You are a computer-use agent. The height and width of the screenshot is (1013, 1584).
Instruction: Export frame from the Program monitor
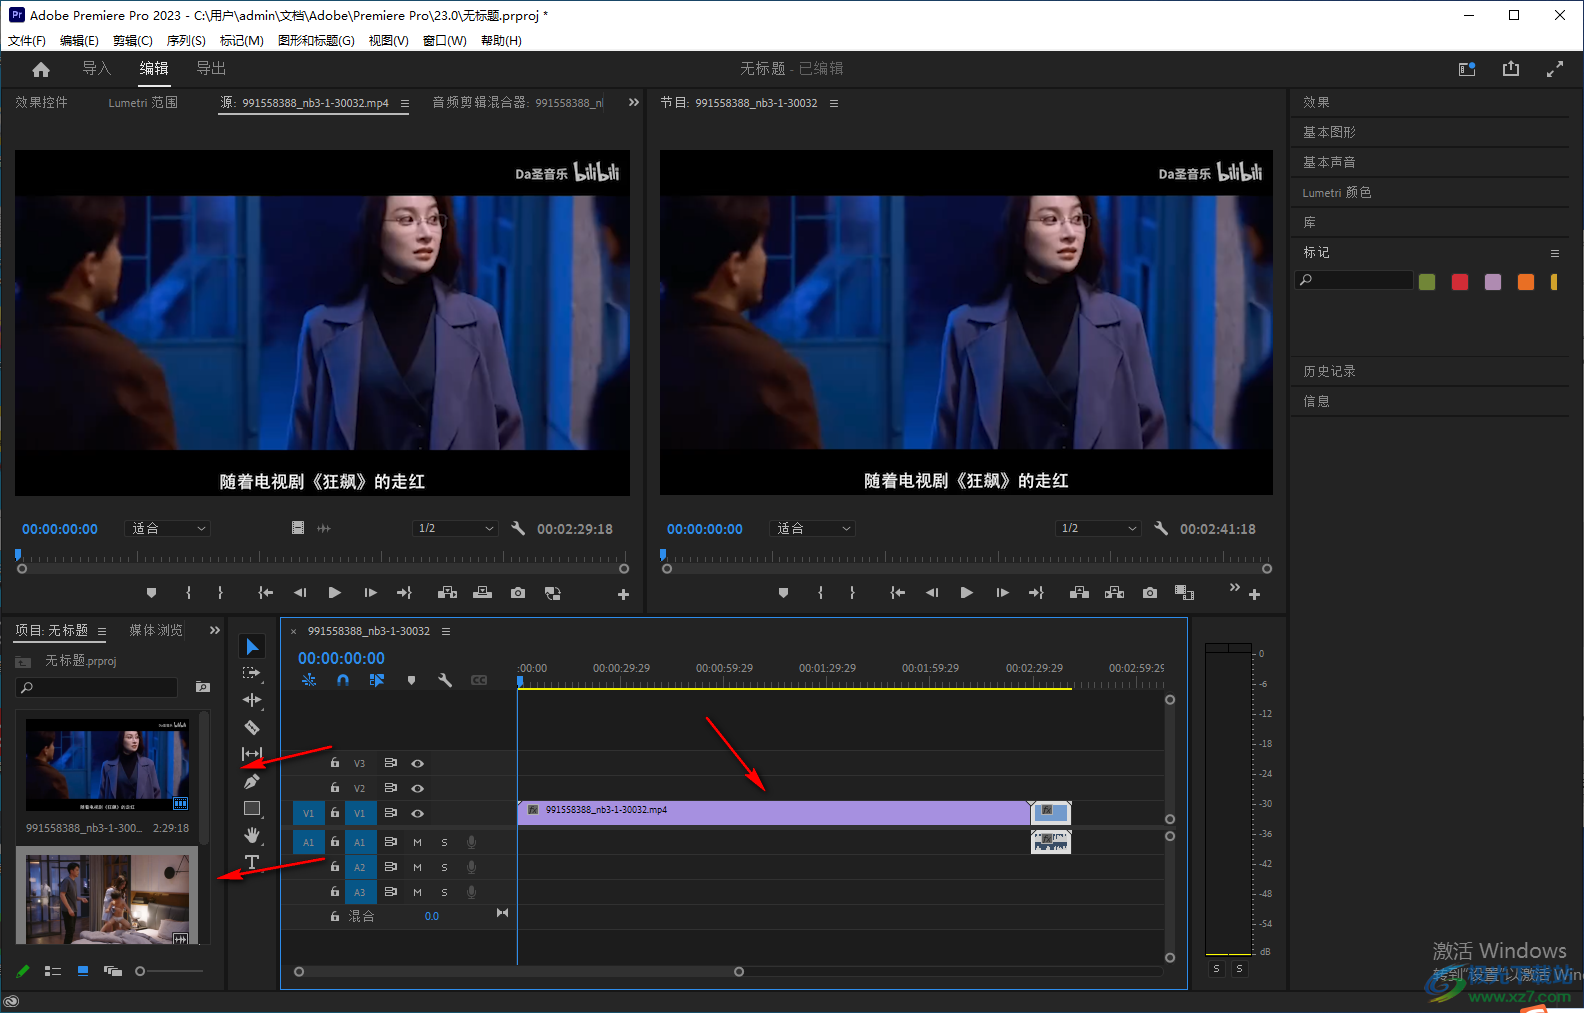(x=1150, y=593)
